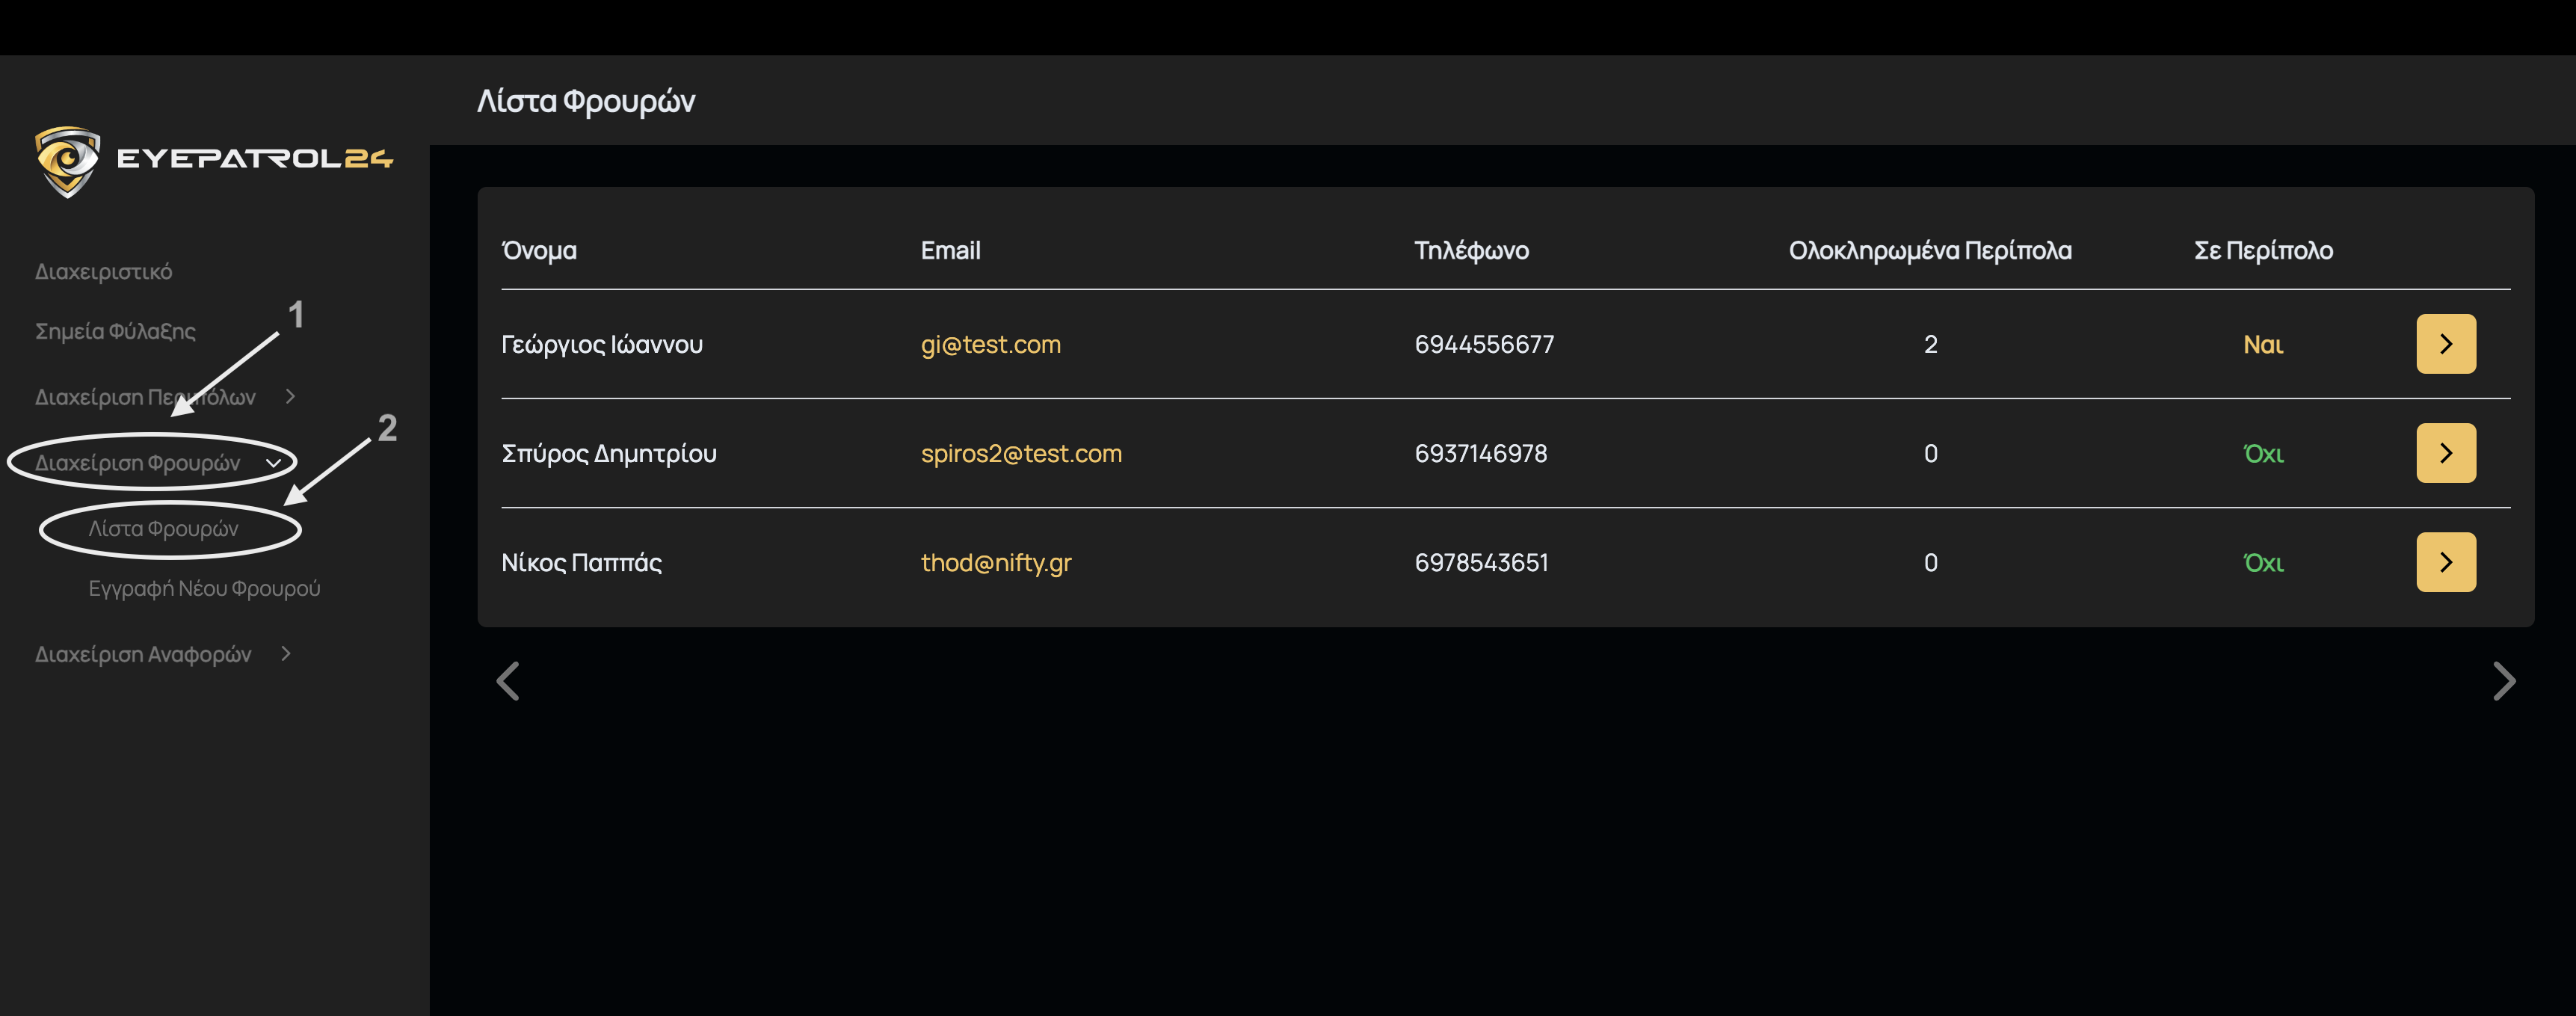The height and width of the screenshot is (1016, 2576).
Task: Go to next page of guards list
Action: coord(2503,681)
